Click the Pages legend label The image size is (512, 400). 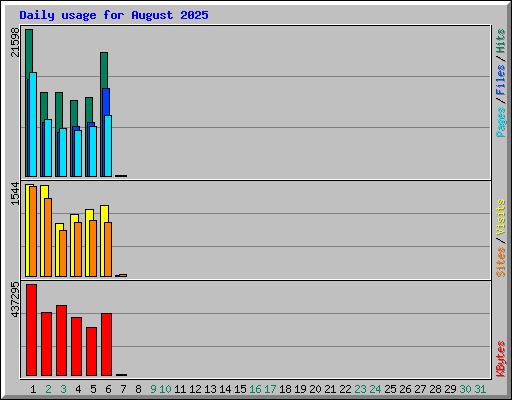click(x=500, y=122)
